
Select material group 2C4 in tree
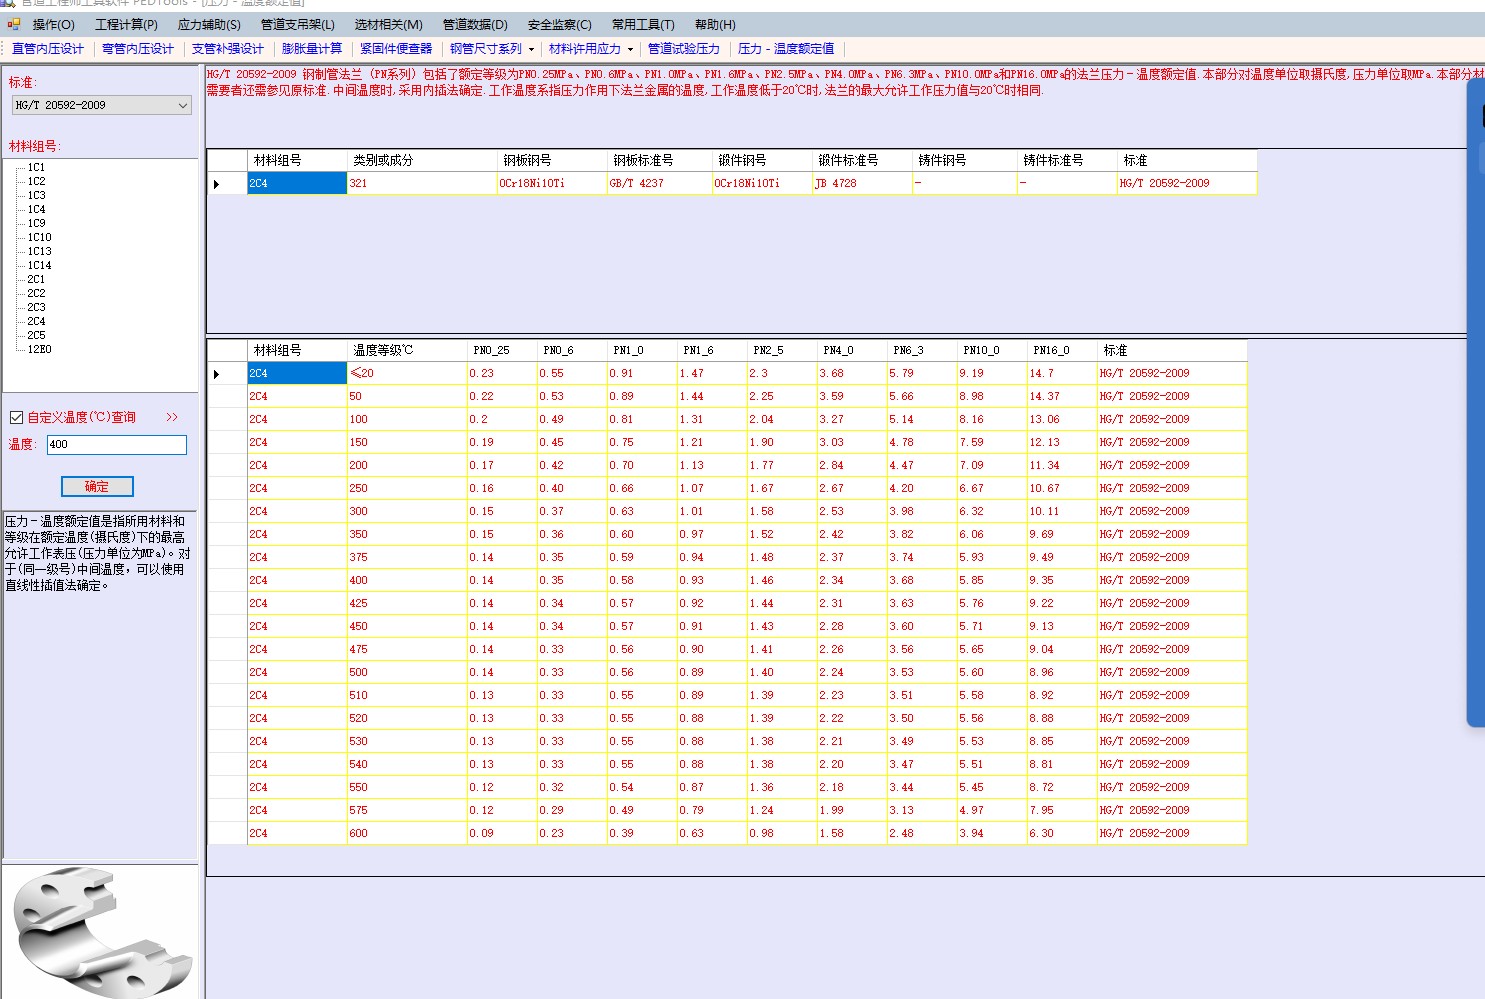[x=36, y=321]
